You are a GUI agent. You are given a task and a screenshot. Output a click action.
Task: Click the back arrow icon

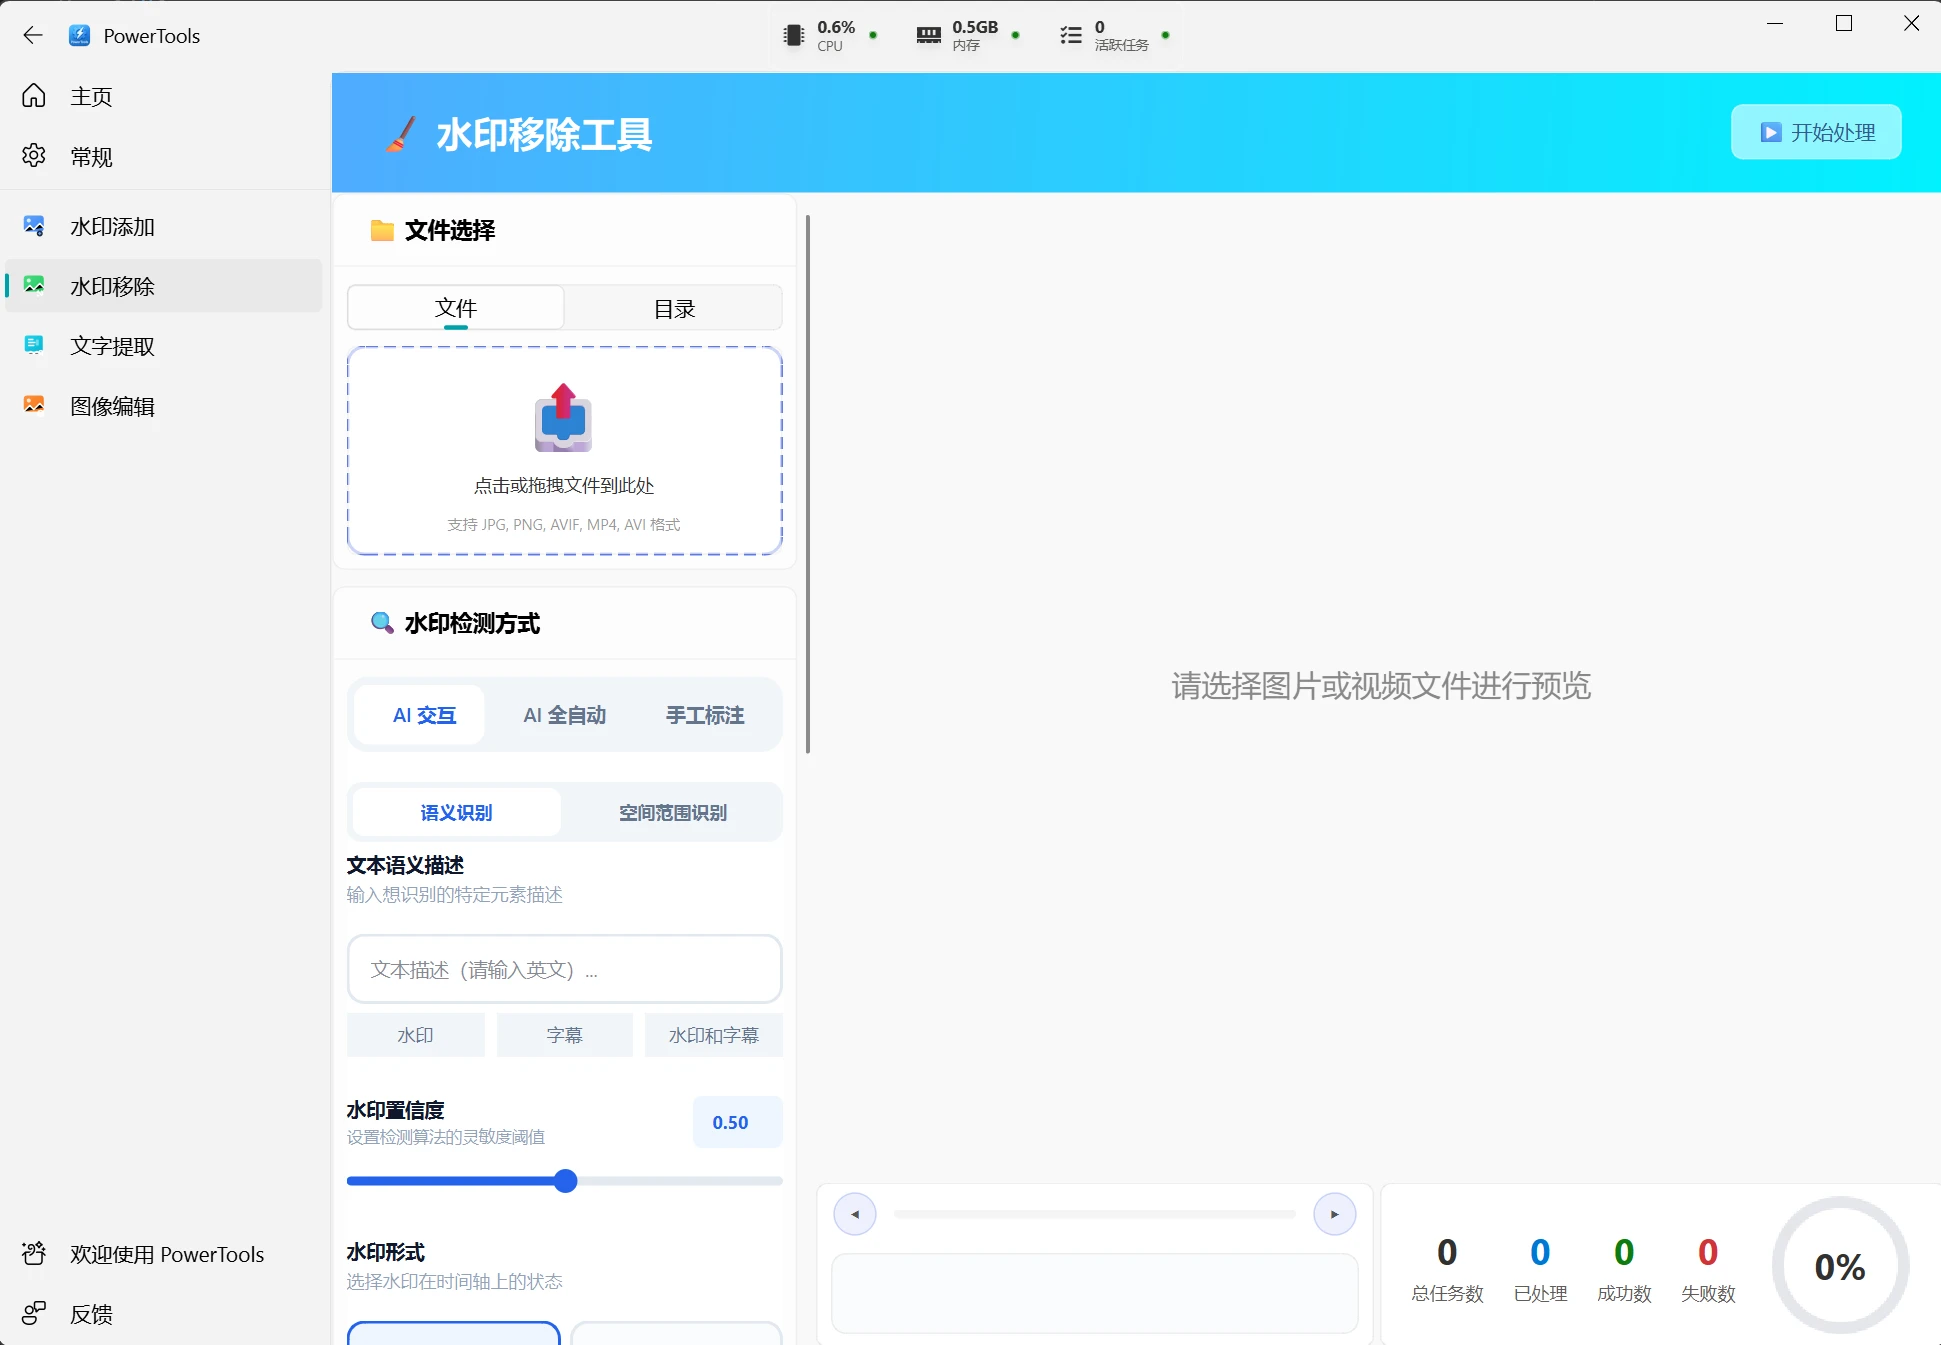click(x=33, y=36)
